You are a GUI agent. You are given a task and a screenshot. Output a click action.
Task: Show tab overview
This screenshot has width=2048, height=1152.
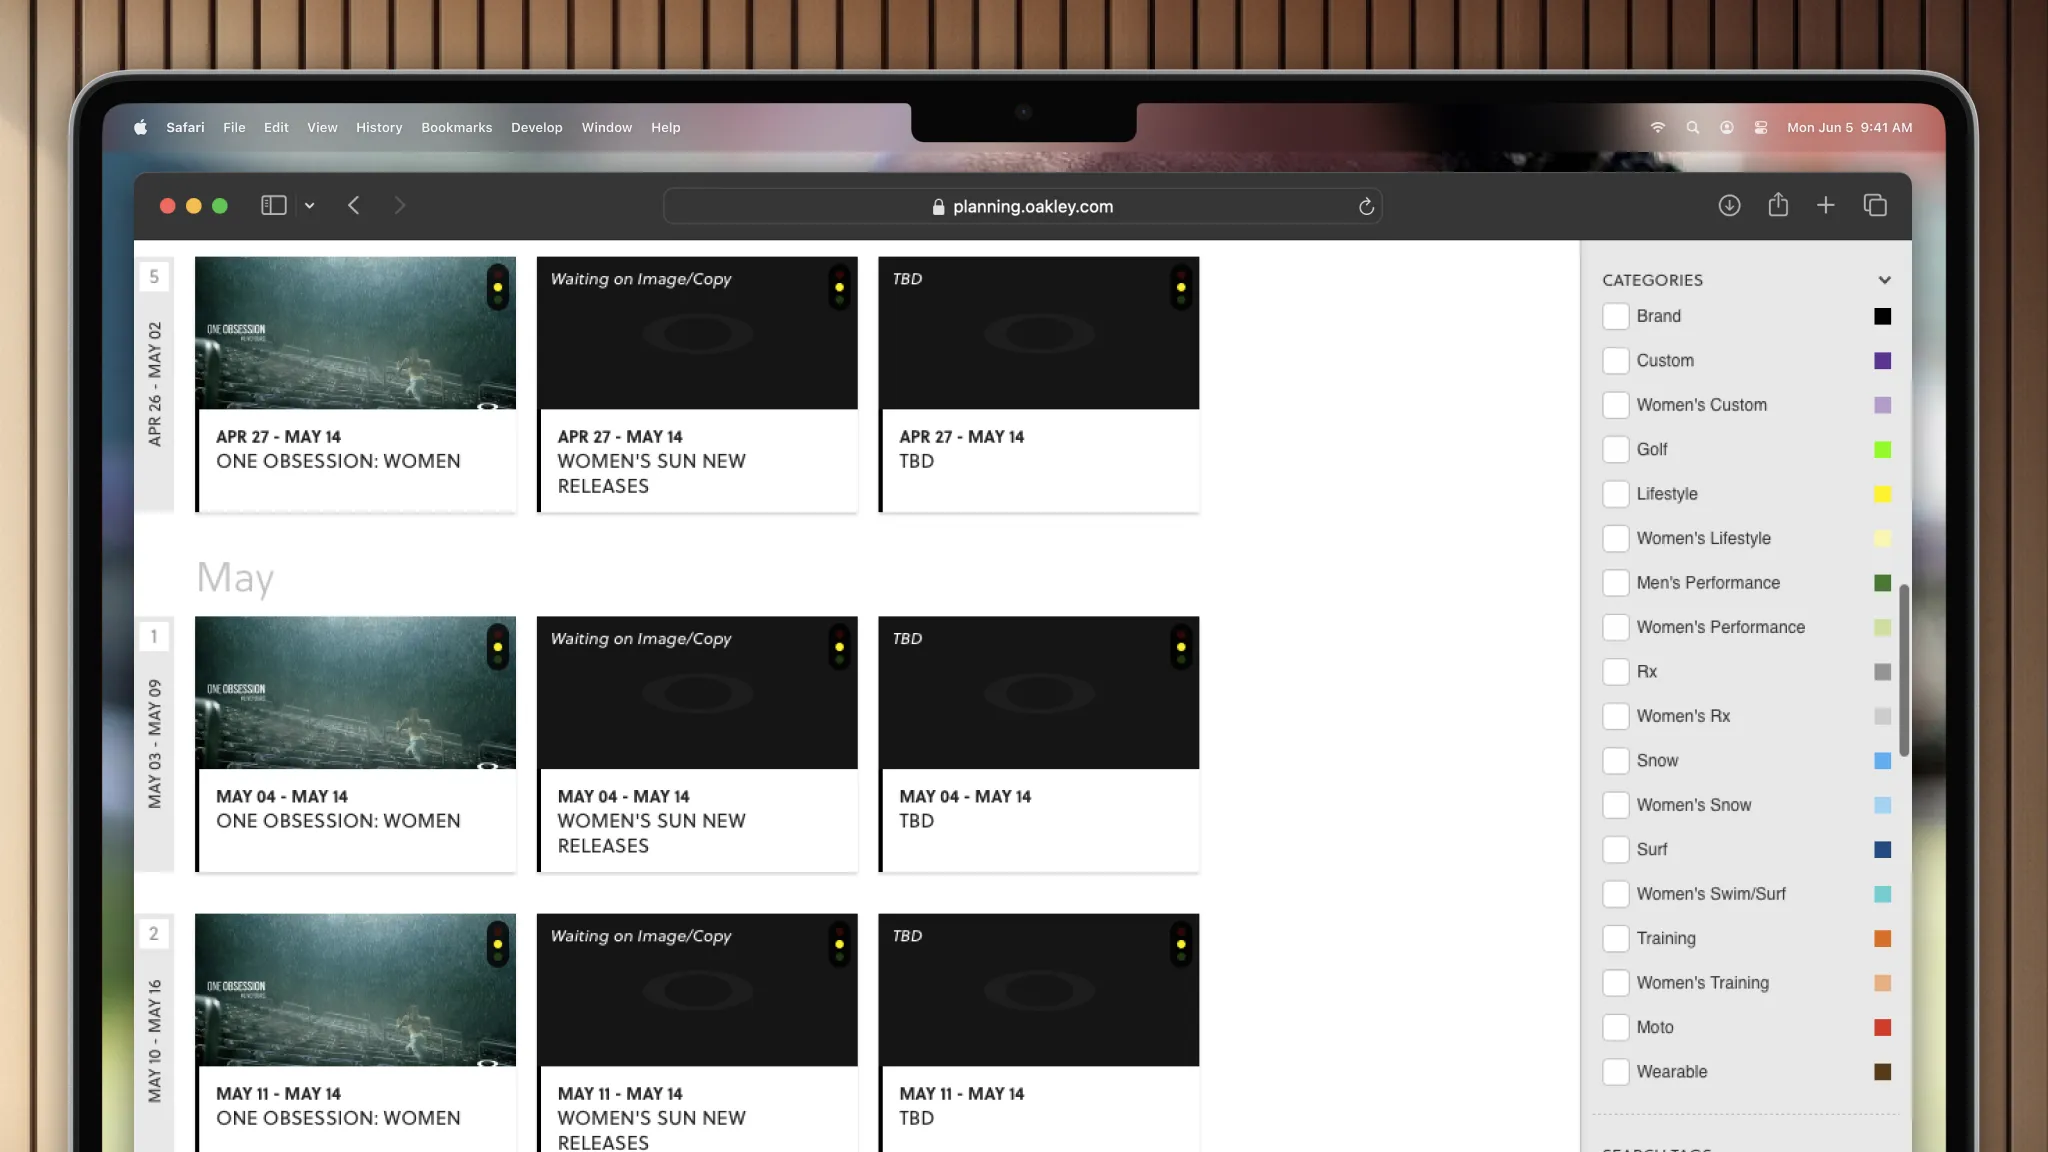click(1875, 205)
